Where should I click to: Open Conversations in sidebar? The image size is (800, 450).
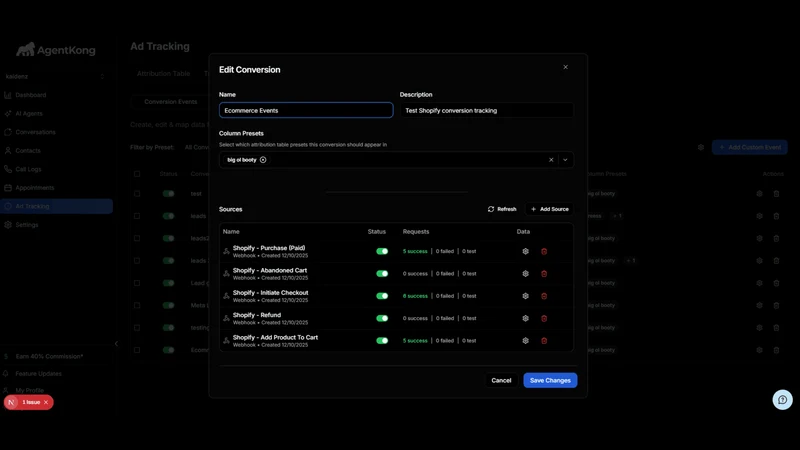pos(35,132)
